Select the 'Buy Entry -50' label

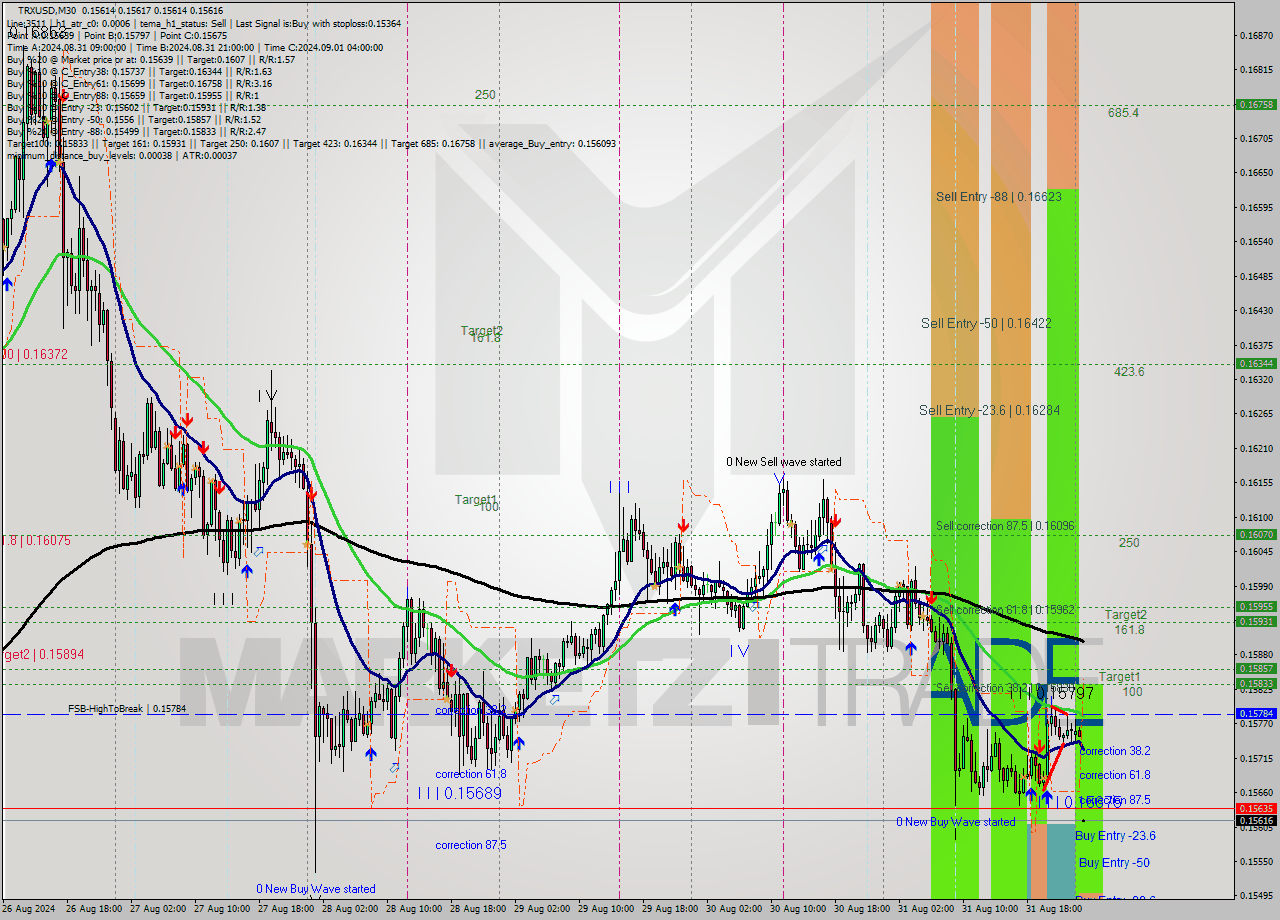pos(1113,863)
